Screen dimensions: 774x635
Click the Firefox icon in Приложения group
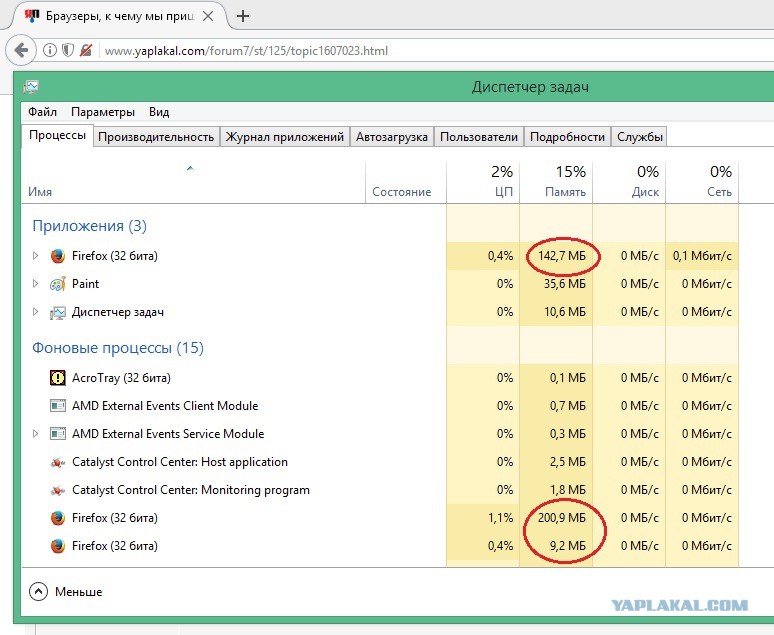click(x=58, y=256)
